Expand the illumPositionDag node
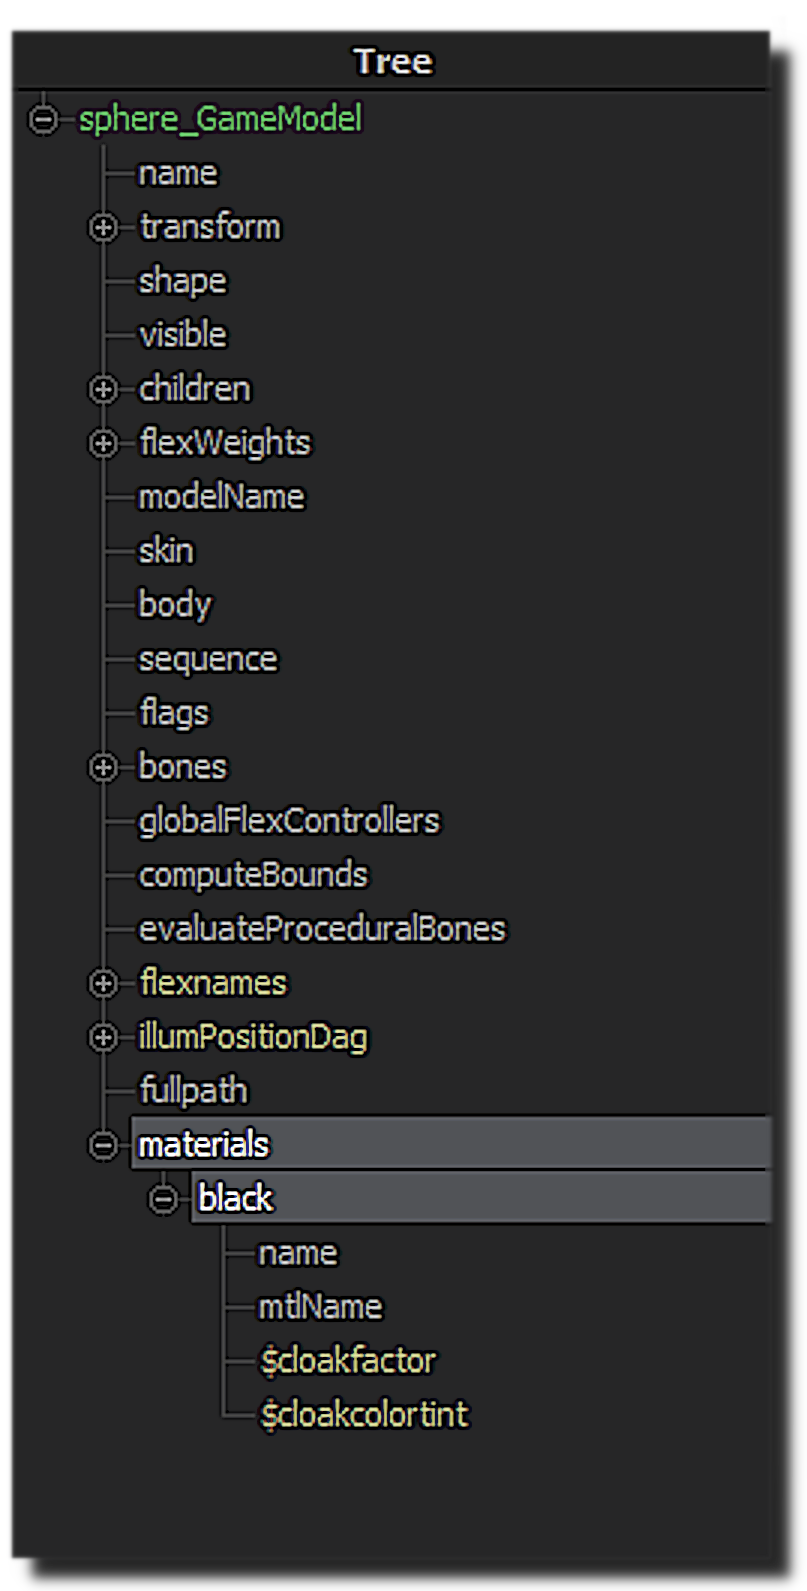 point(103,1037)
